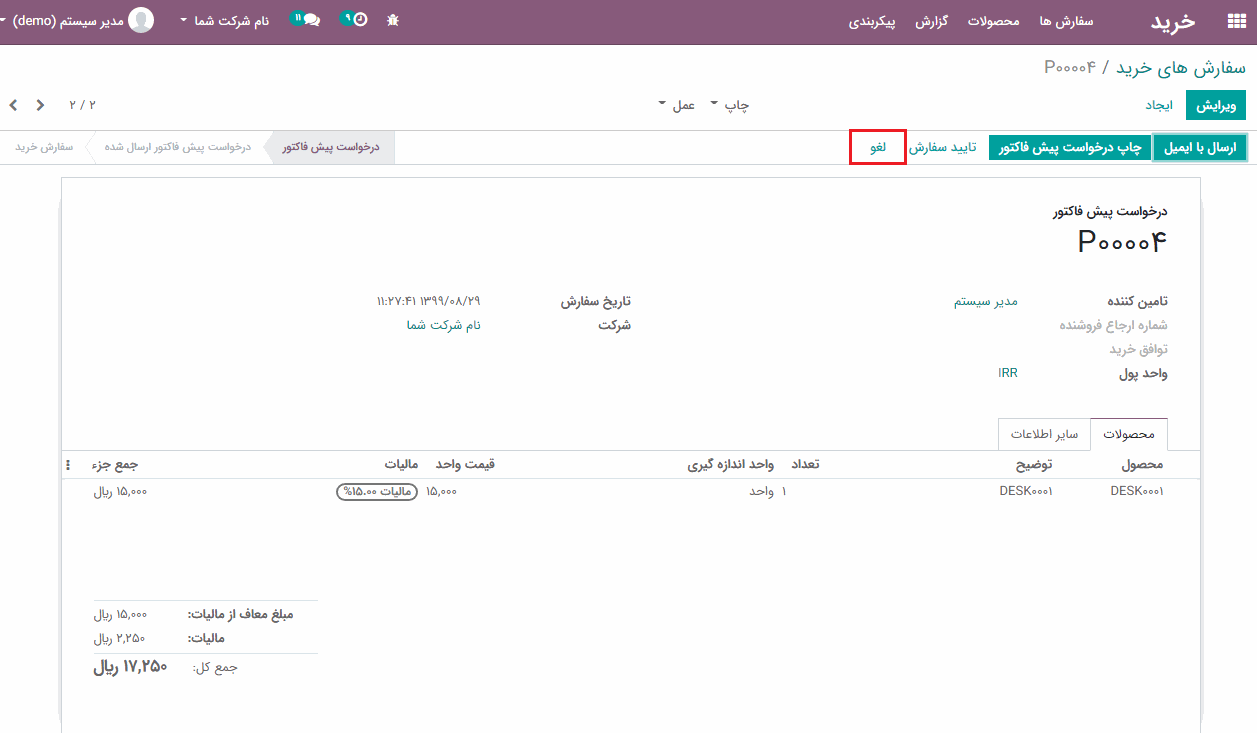Open the apps grid menu icon
Image resolution: width=1257 pixels, height=733 pixels.
(1236, 21)
